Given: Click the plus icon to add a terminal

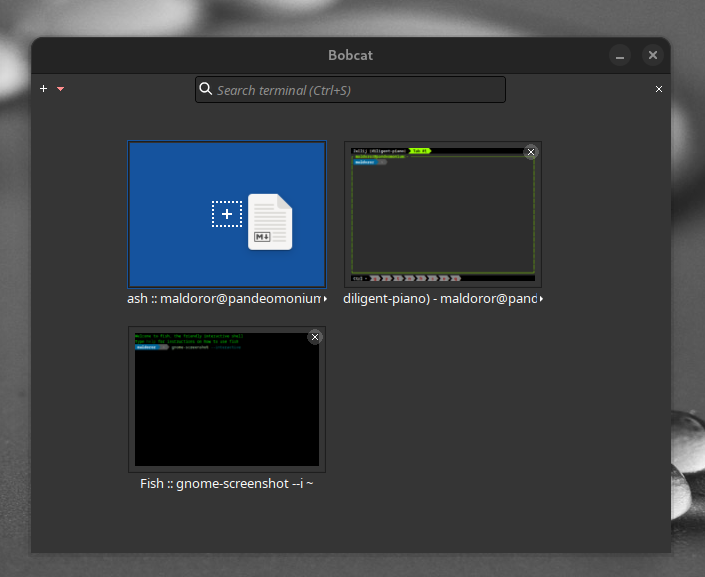Looking at the screenshot, I should pos(43,89).
